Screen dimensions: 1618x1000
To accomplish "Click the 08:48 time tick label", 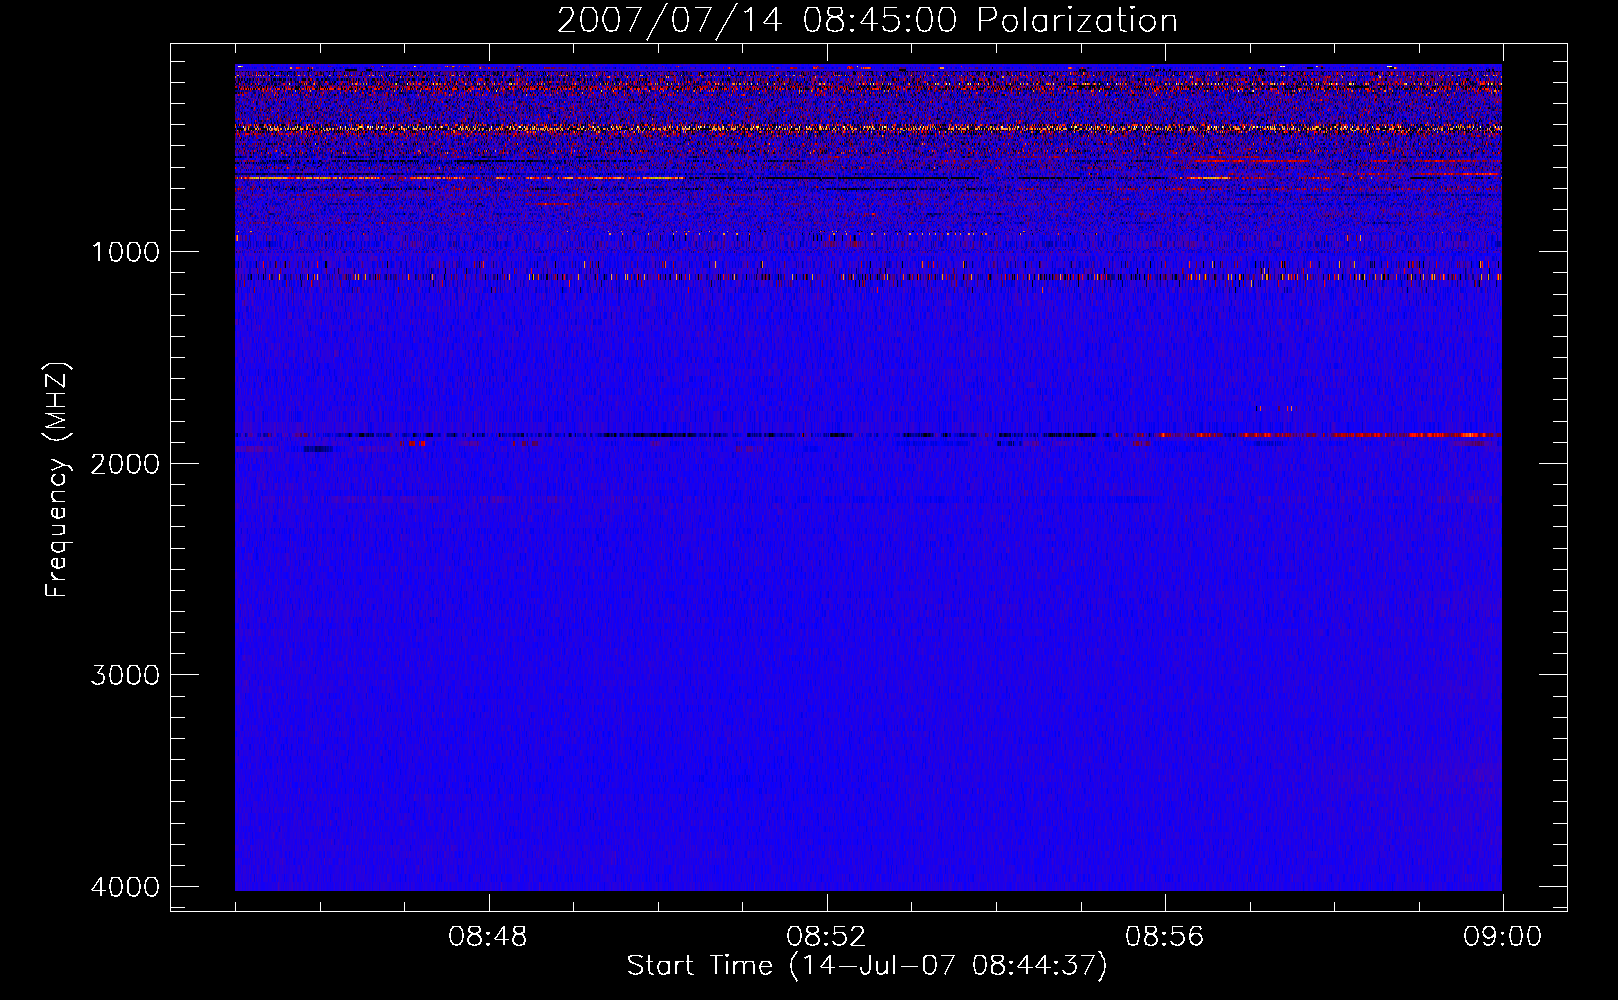I will pos(488,937).
